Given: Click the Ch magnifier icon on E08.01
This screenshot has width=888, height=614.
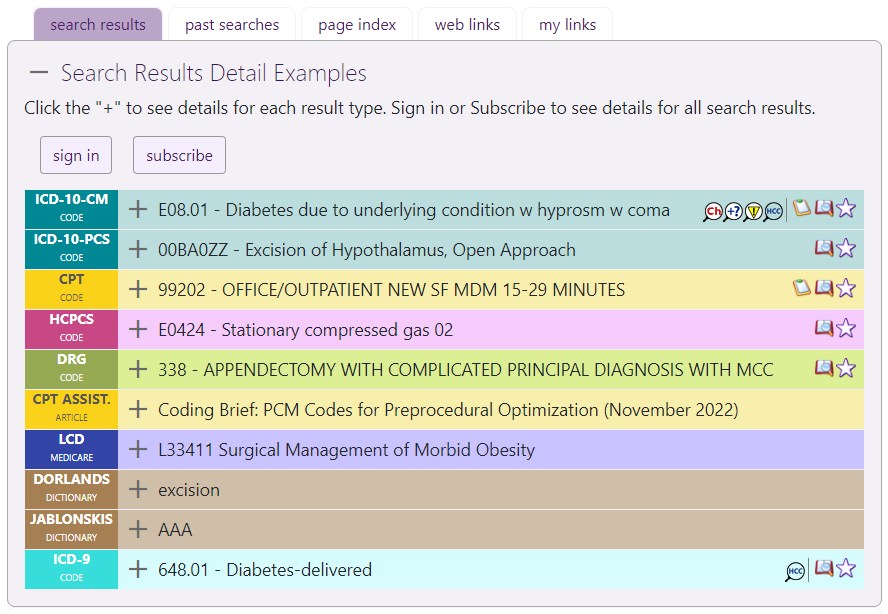Looking at the screenshot, I should pyautogui.click(x=713, y=211).
